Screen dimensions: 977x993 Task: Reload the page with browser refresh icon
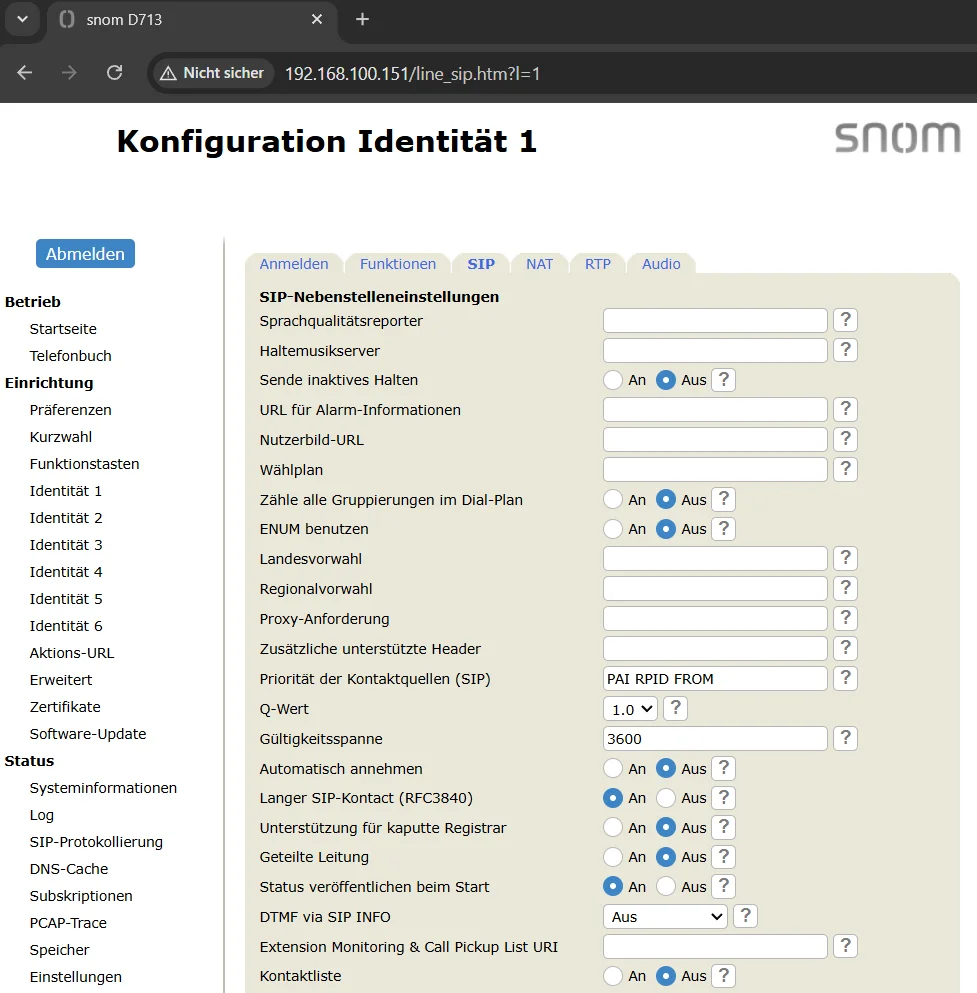pos(115,73)
